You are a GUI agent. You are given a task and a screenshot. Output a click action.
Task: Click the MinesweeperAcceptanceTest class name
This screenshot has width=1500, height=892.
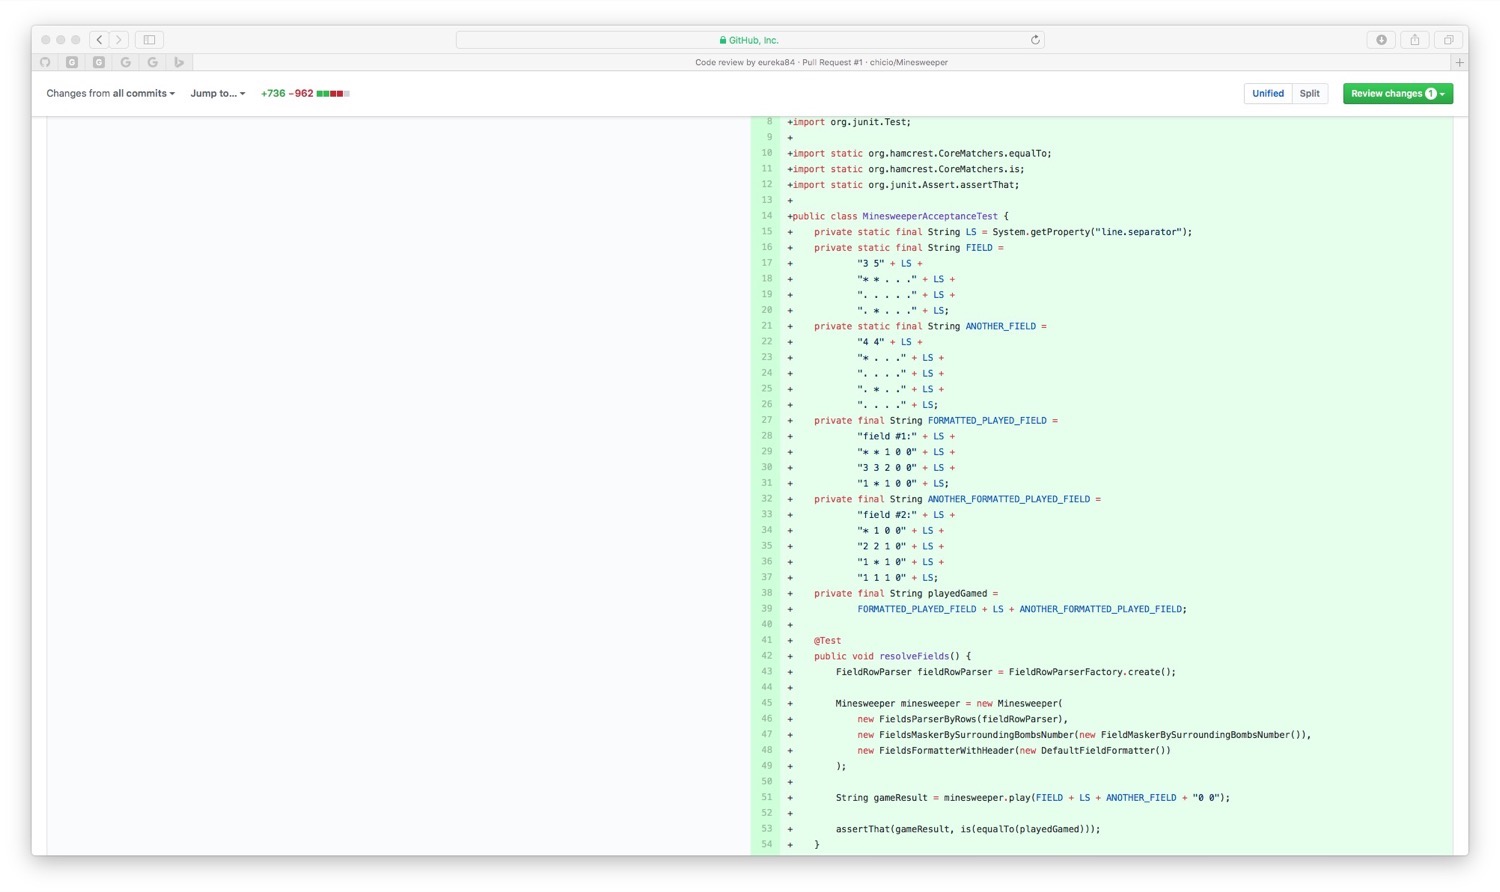[930, 216]
